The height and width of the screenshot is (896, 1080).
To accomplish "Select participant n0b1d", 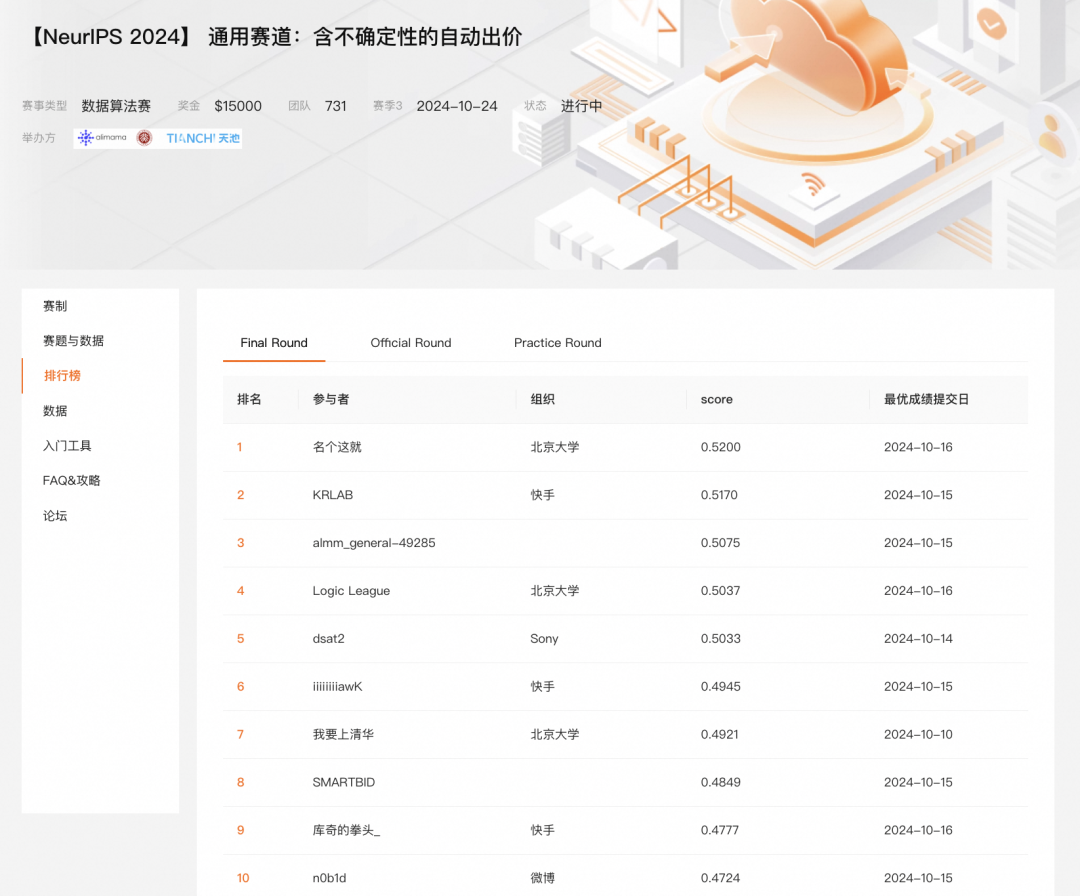I will 329,877.
